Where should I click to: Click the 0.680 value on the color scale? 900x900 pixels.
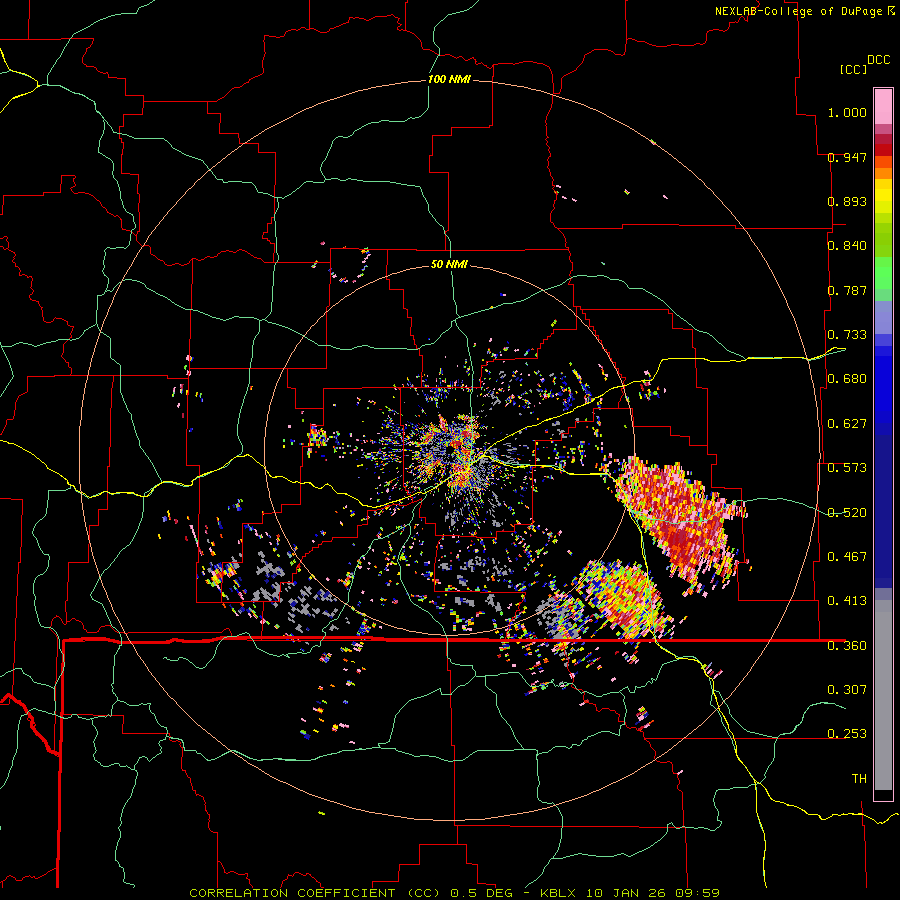pyautogui.click(x=847, y=379)
